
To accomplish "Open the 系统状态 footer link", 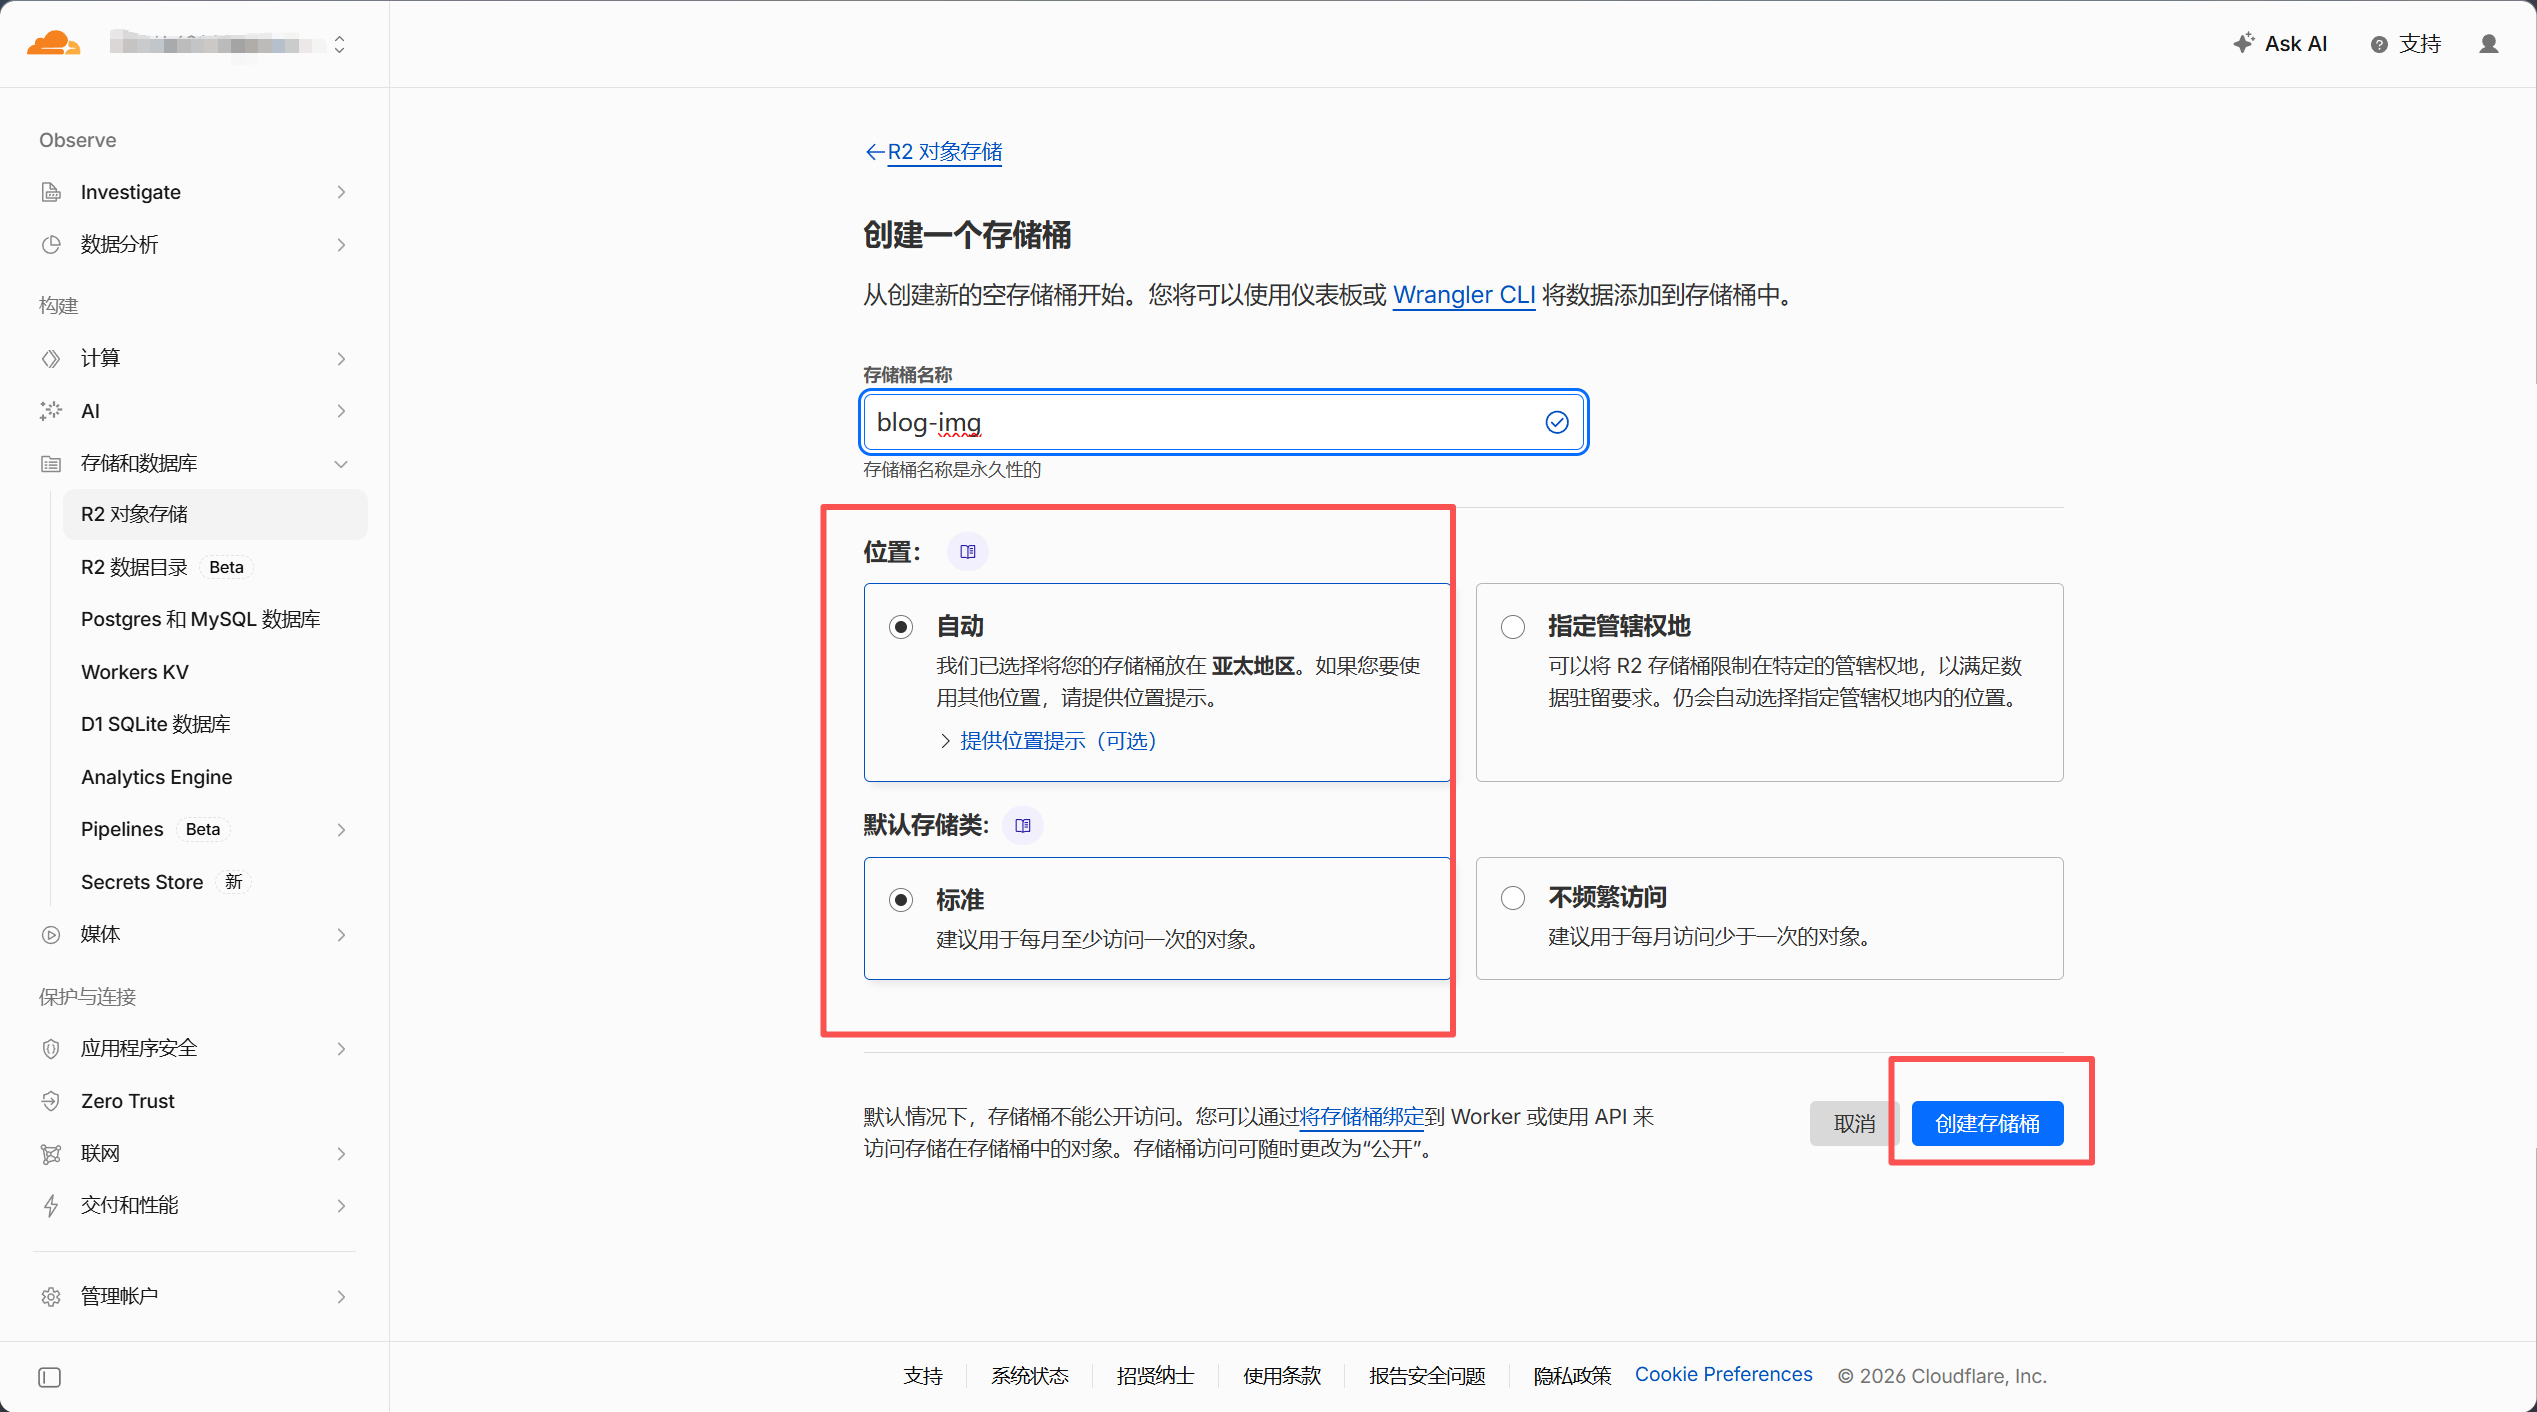I will [1029, 1376].
